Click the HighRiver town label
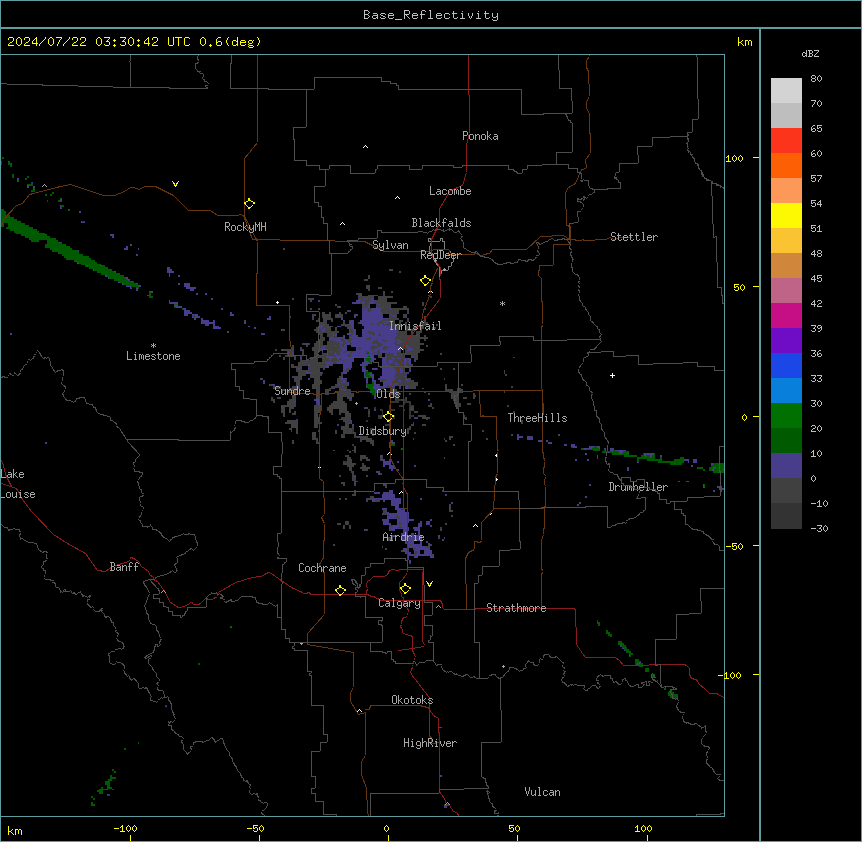 [430, 743]
